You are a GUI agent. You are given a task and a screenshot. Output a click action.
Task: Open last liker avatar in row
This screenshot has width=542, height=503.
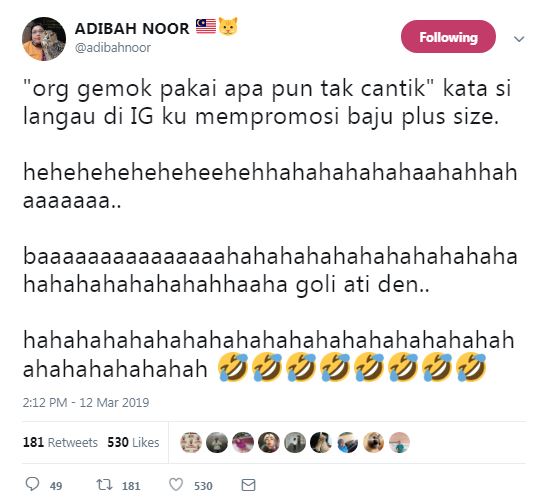click(399, 443)
